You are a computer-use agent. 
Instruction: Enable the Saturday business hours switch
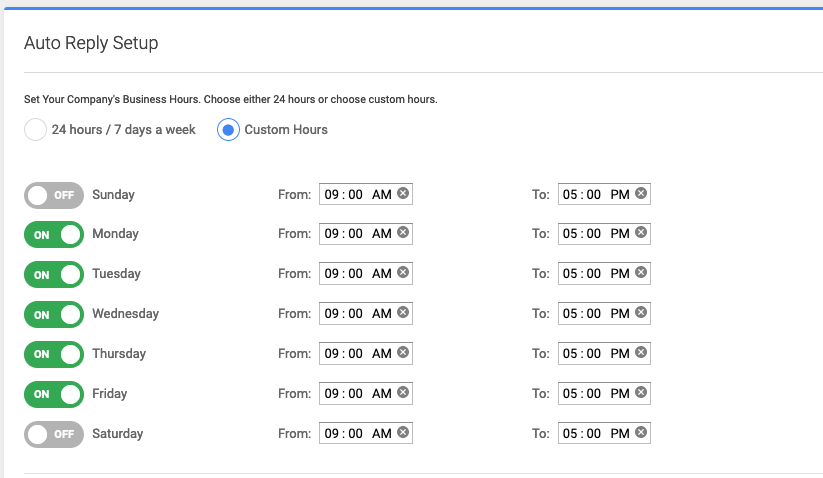click(54, 434)
